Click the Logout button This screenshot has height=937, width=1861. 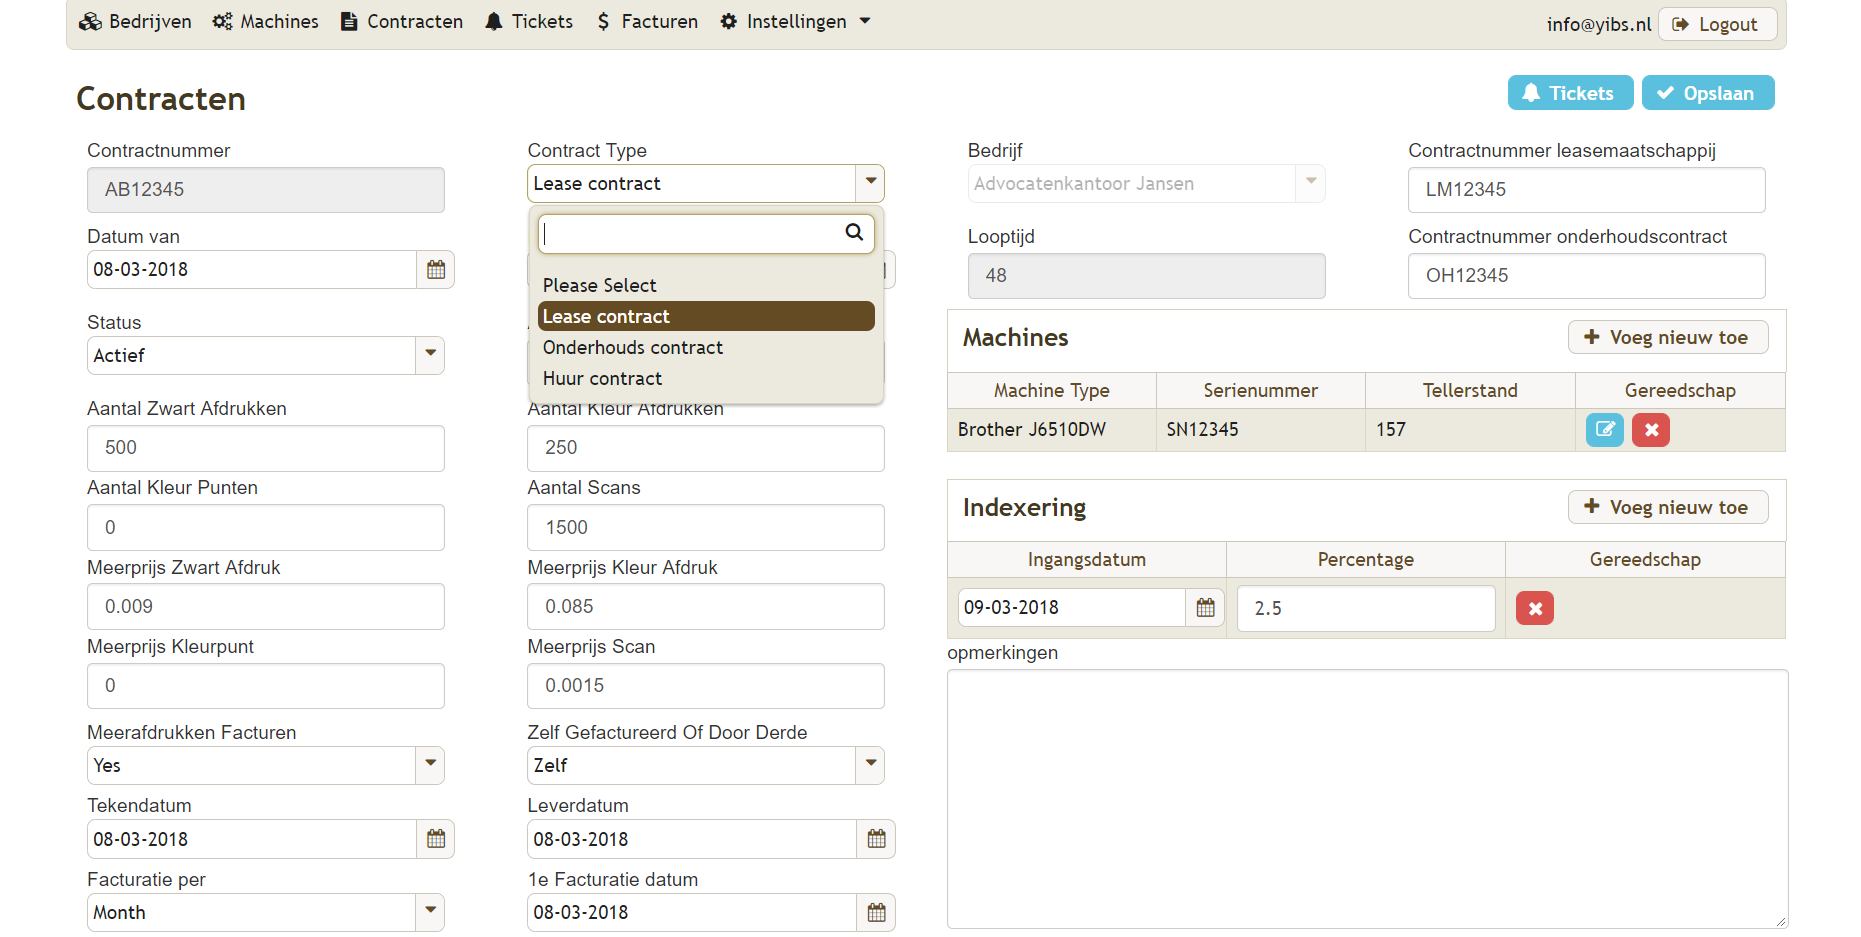1717,23
